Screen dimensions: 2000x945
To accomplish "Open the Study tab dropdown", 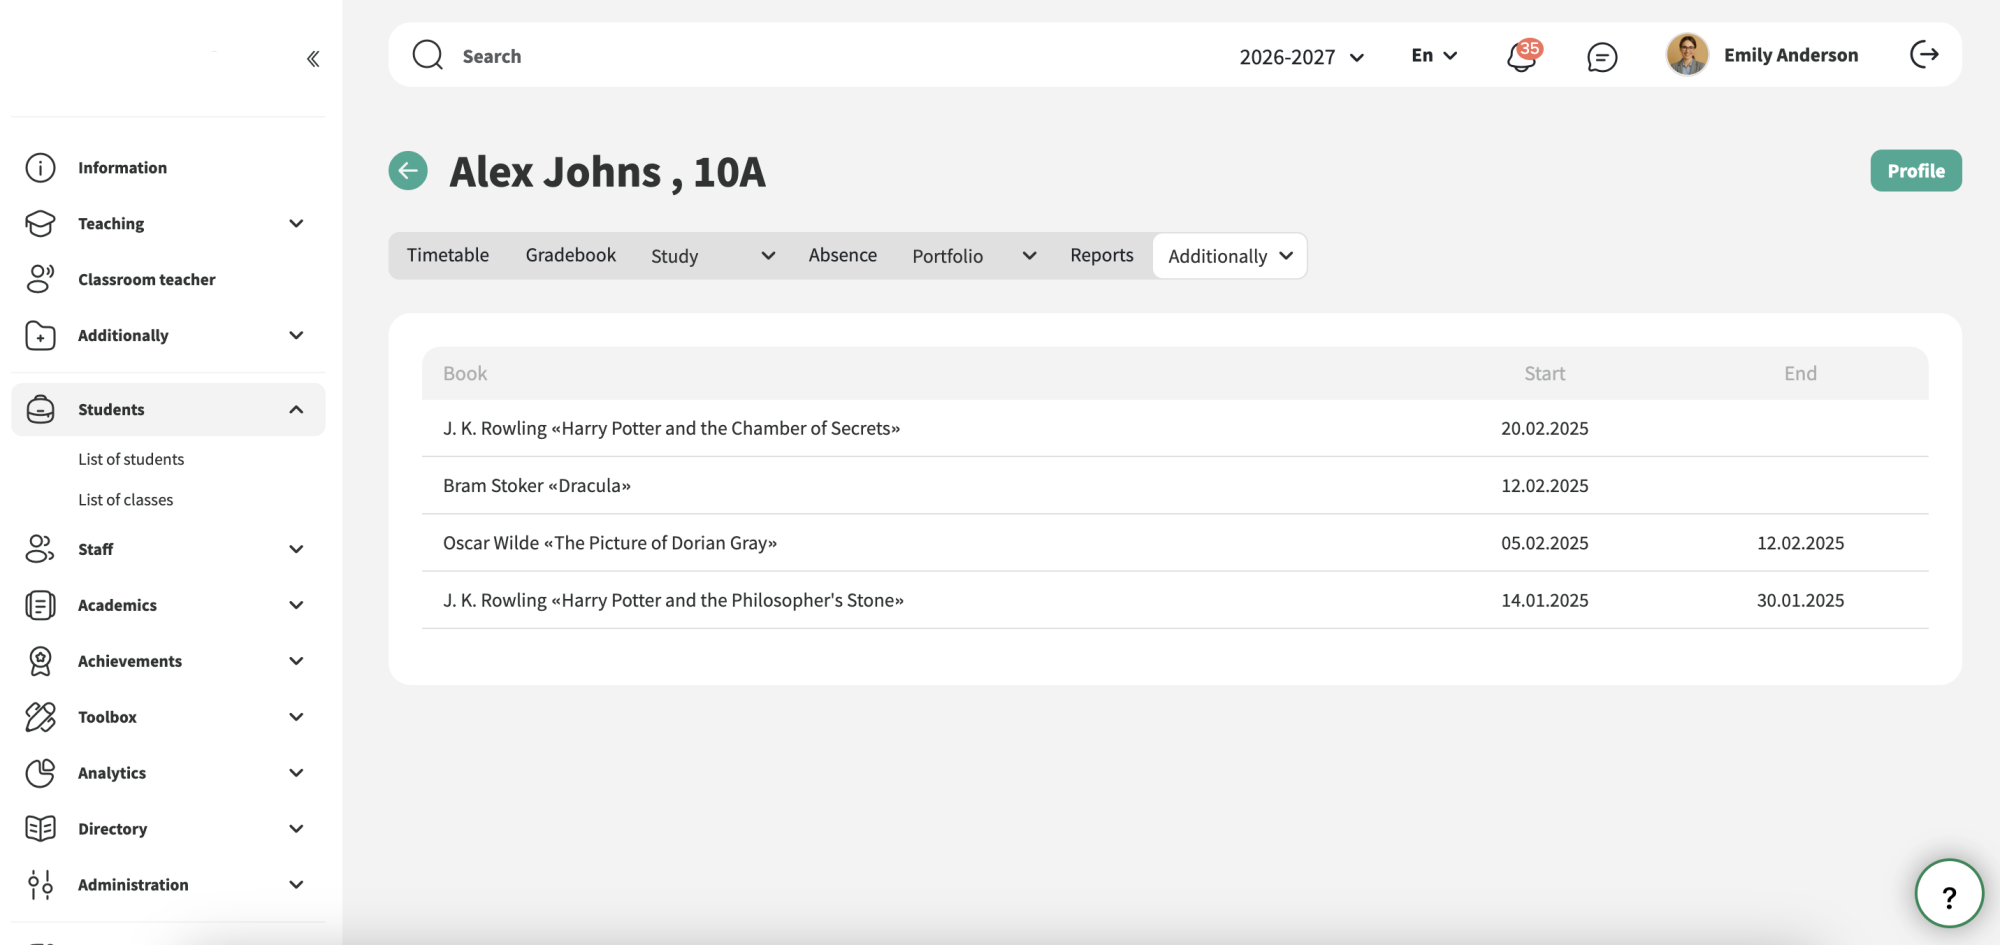I will 713,256.
